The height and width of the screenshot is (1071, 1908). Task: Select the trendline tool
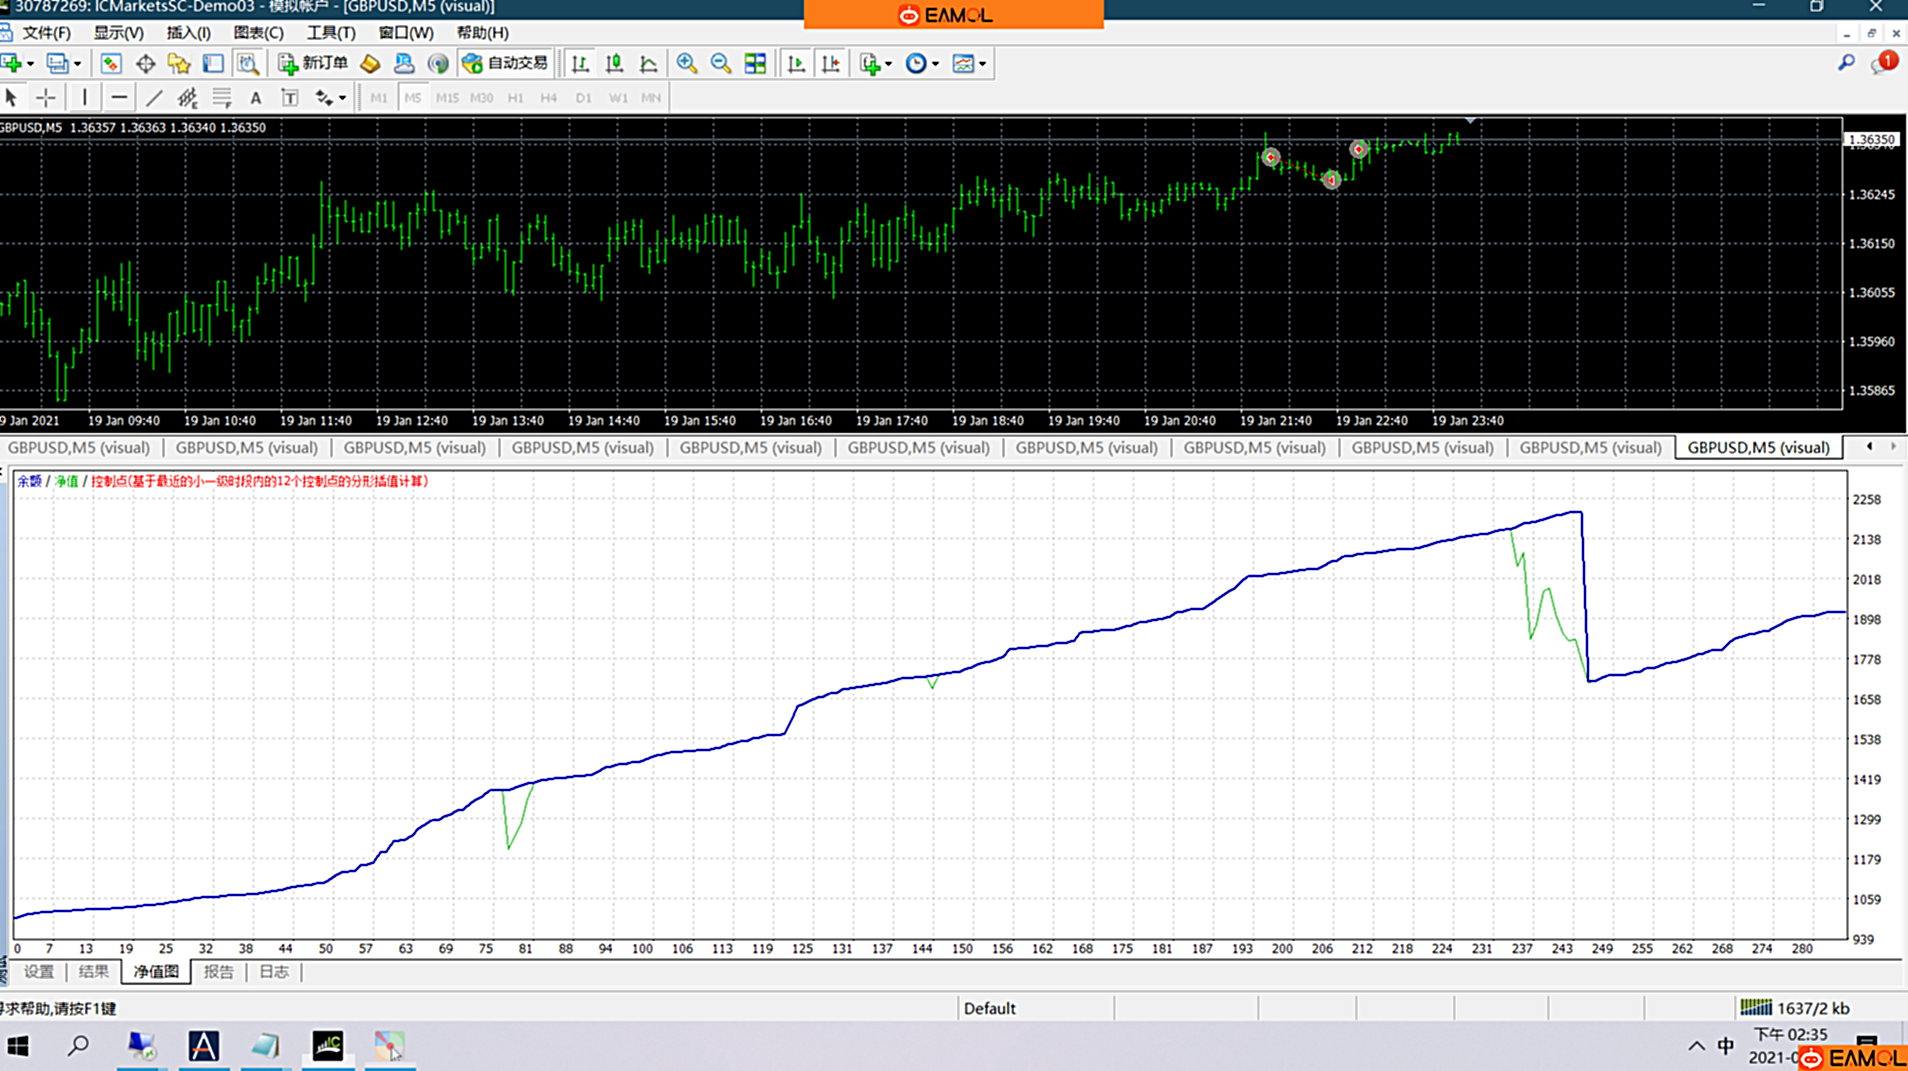pos(154,97)
